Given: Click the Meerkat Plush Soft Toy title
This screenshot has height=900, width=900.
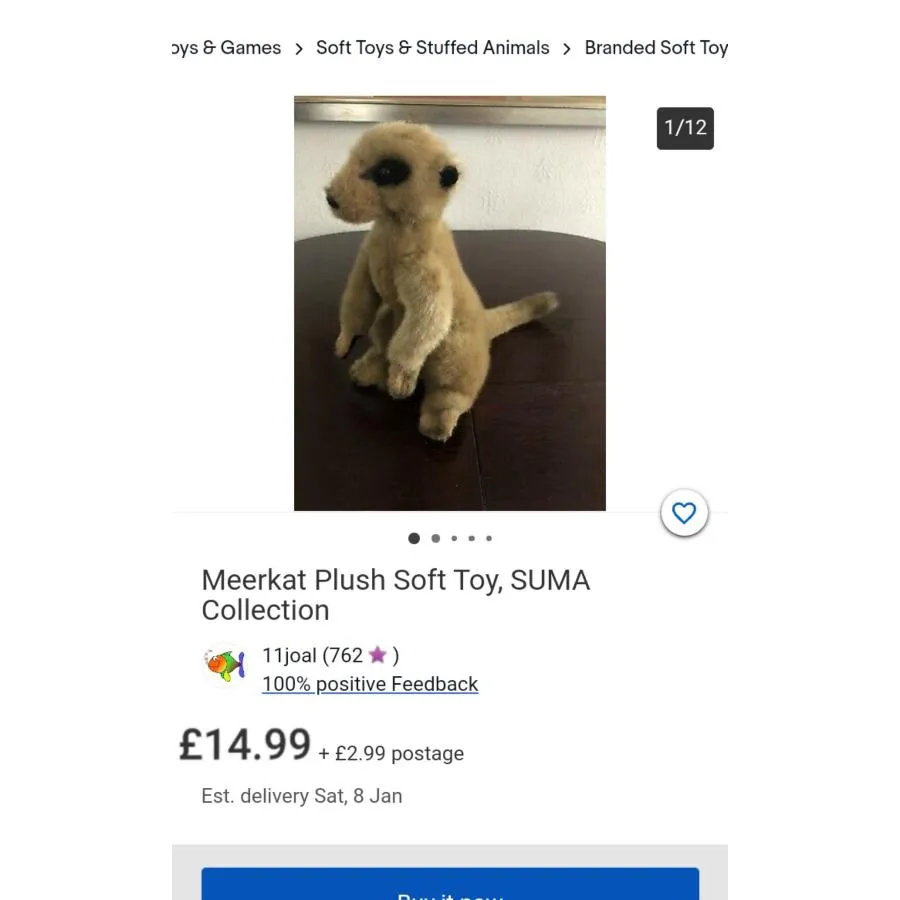Looking at the screenshot, I should tap(395, 595).
